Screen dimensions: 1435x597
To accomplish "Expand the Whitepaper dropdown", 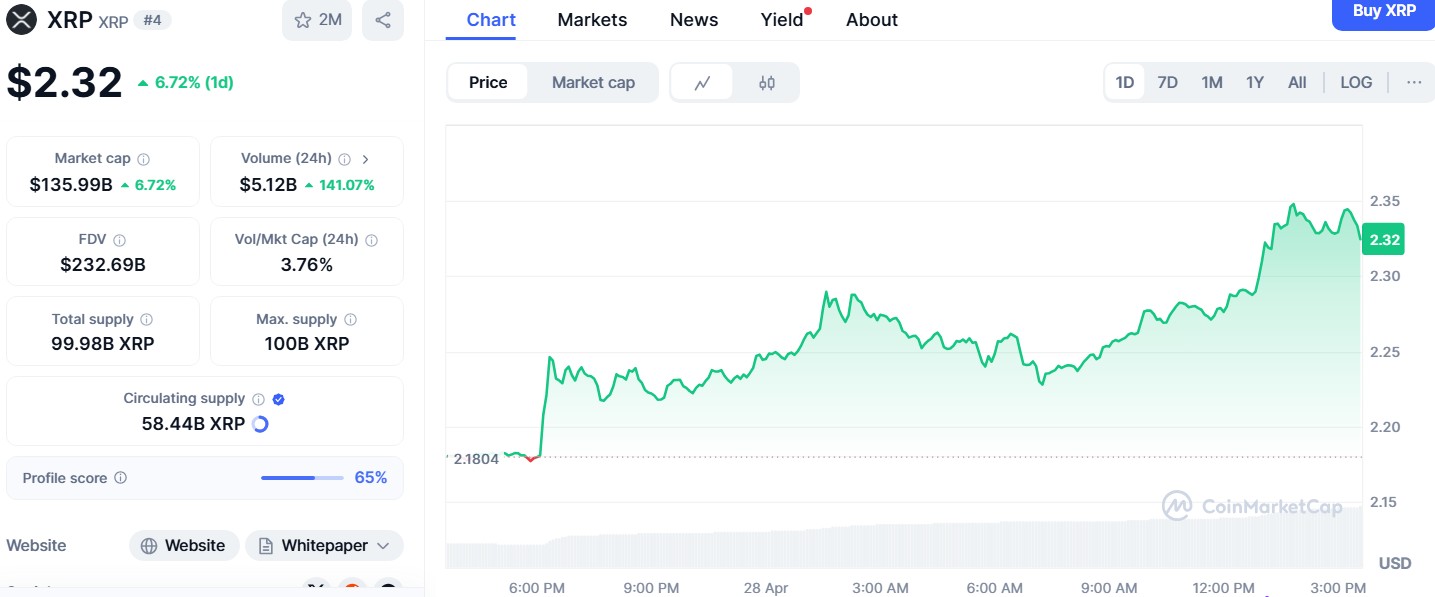I will pyautogui.click(x=324, y=546).
